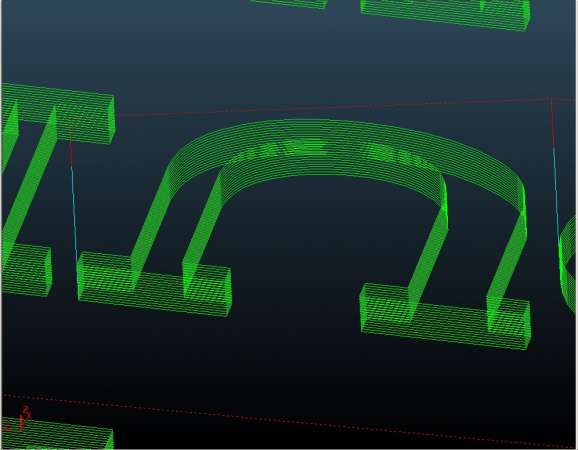Click the Omega's left serif foot toolpath
The image size is (578, 450).
coord(155,284)
